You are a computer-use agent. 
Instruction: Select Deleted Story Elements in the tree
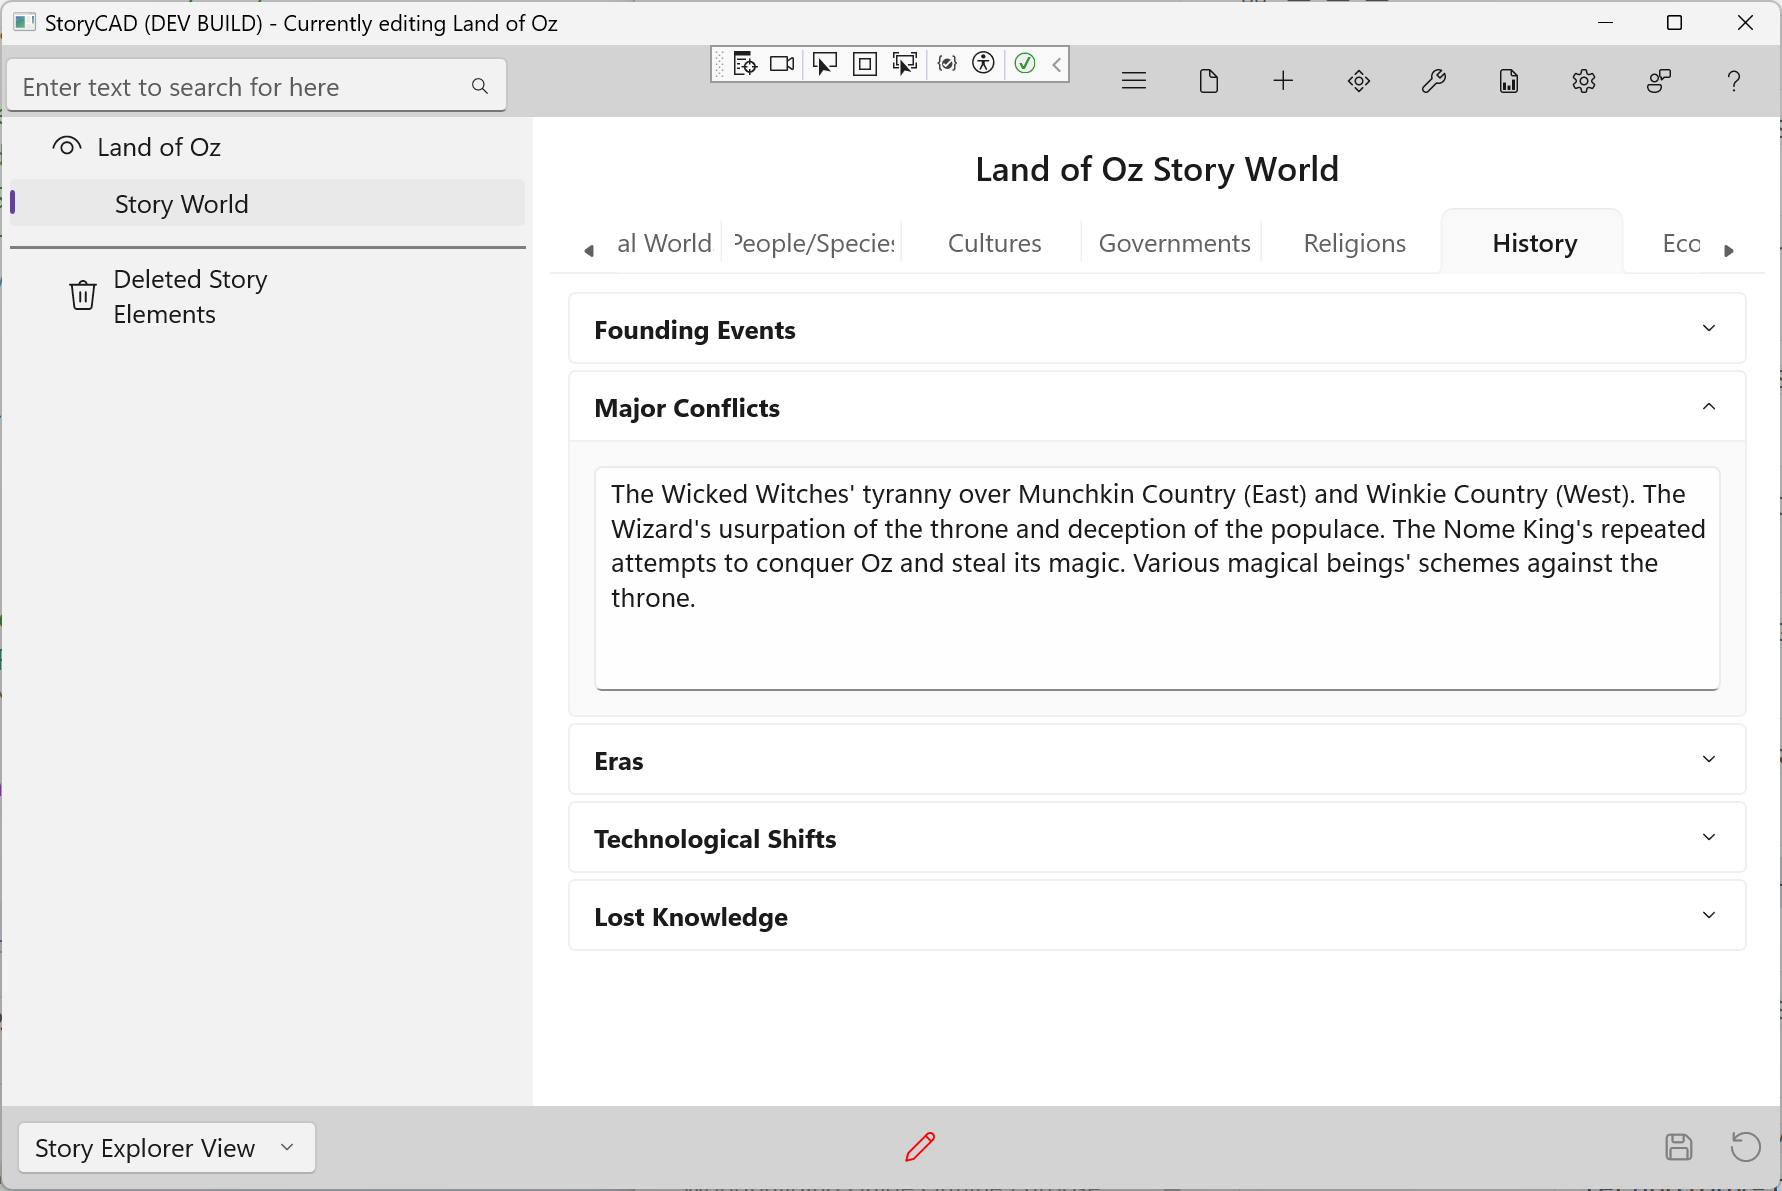[189, 296]
